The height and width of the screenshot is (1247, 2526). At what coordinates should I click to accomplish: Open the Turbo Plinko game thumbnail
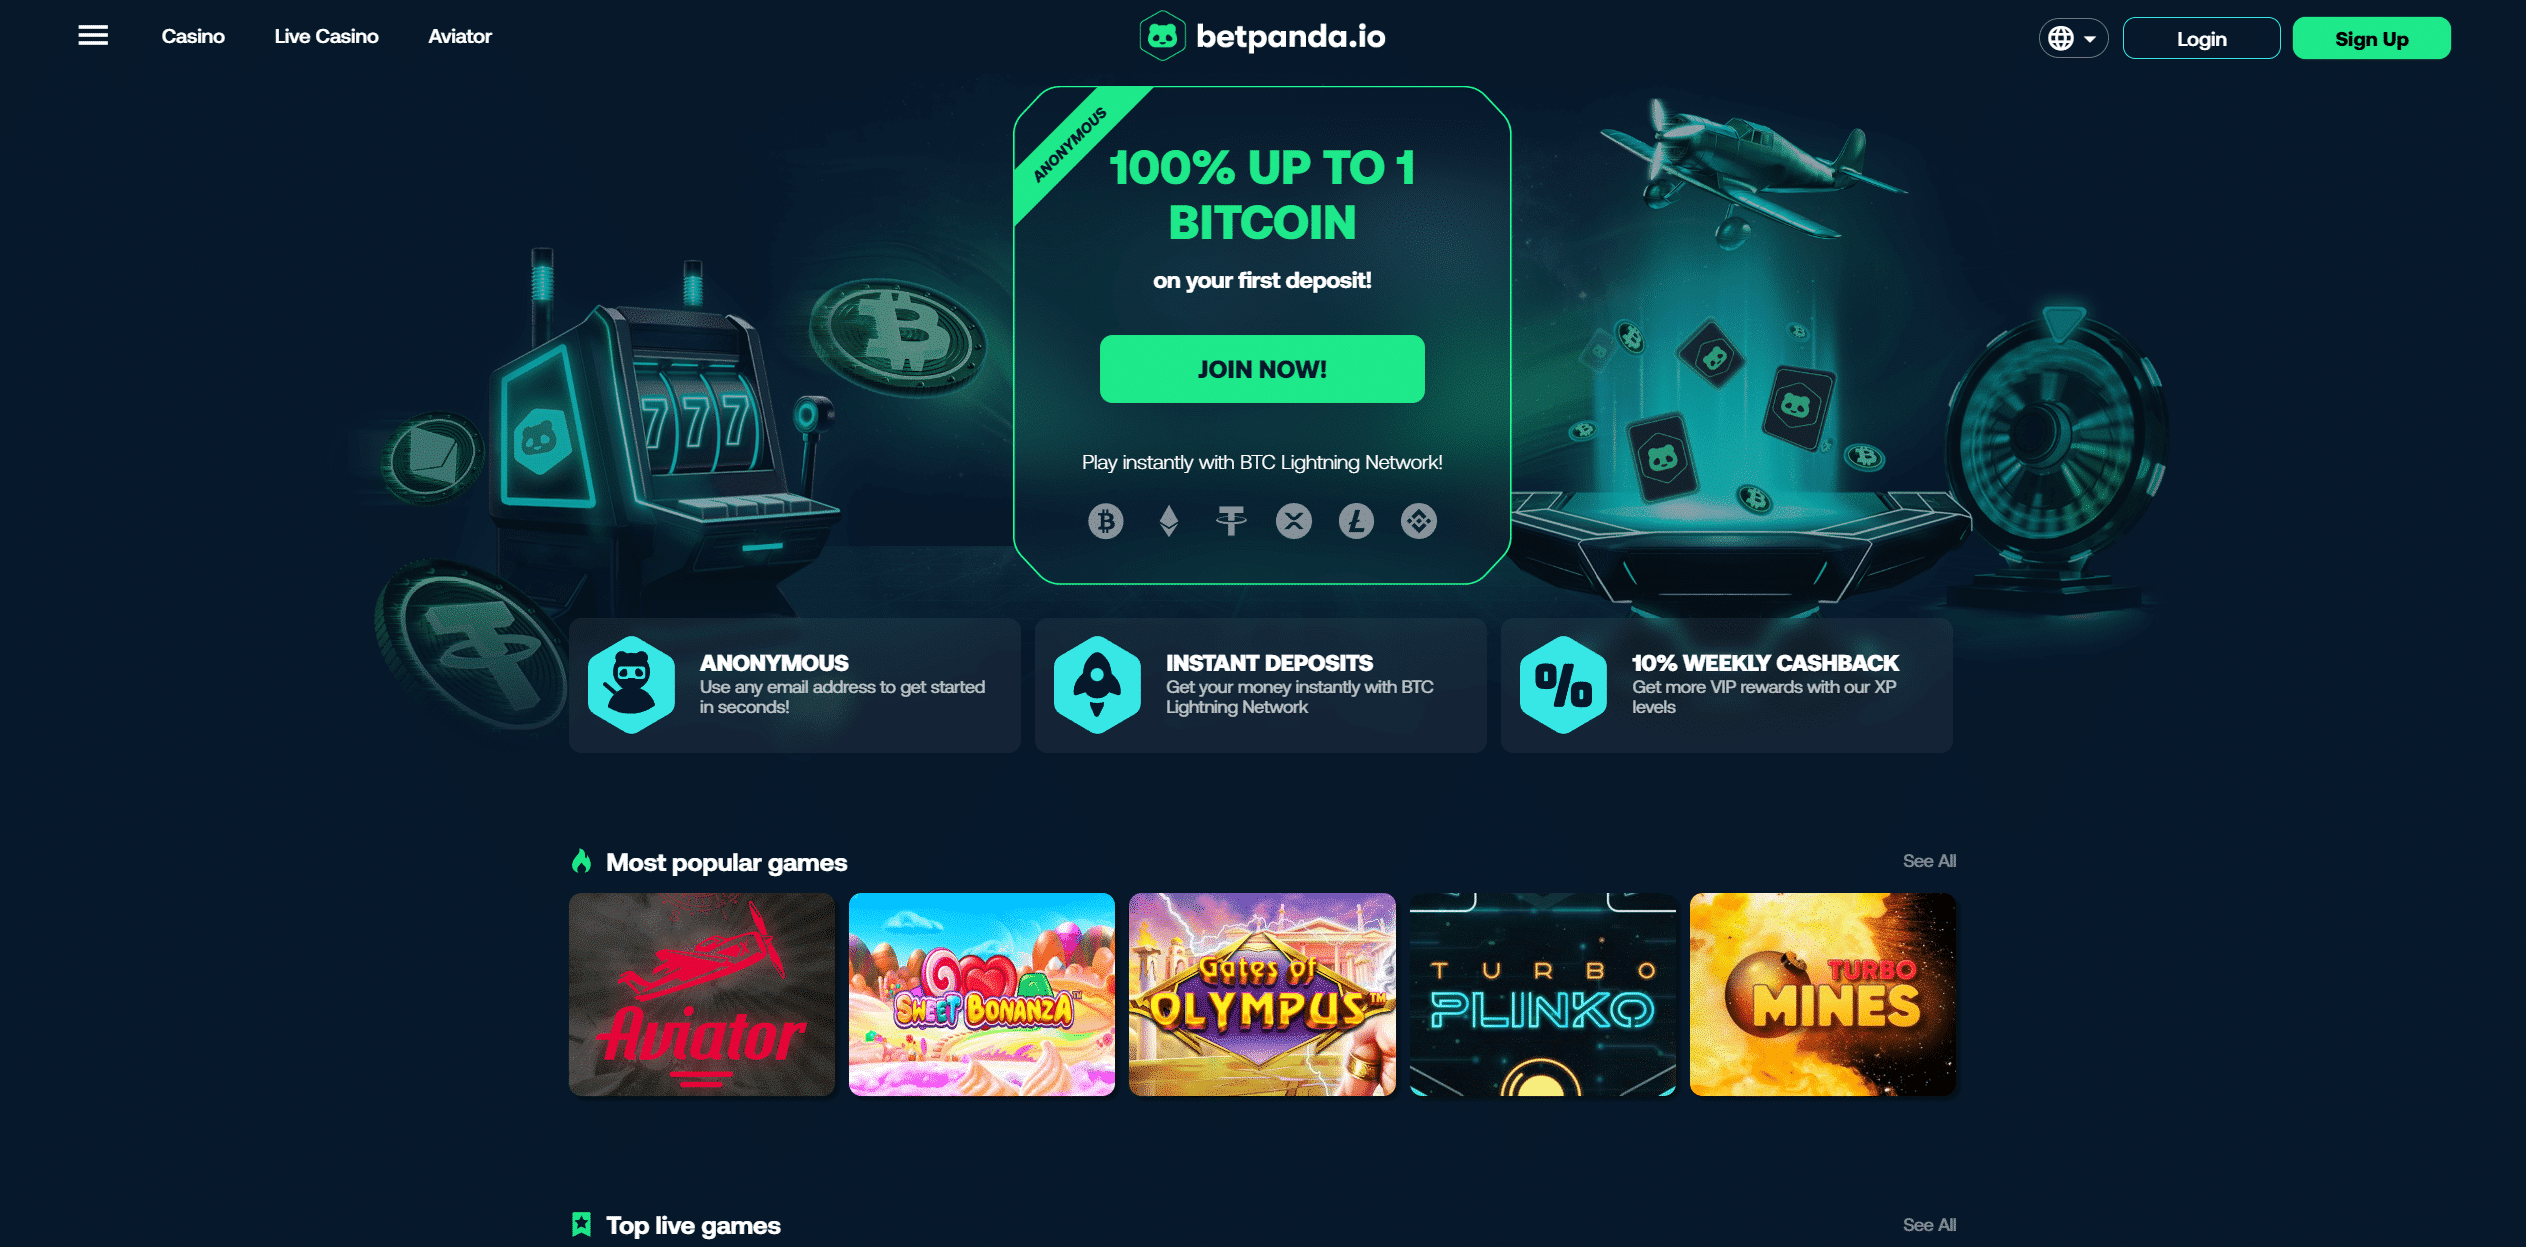pyautogui.click(x=1542, y=994)
